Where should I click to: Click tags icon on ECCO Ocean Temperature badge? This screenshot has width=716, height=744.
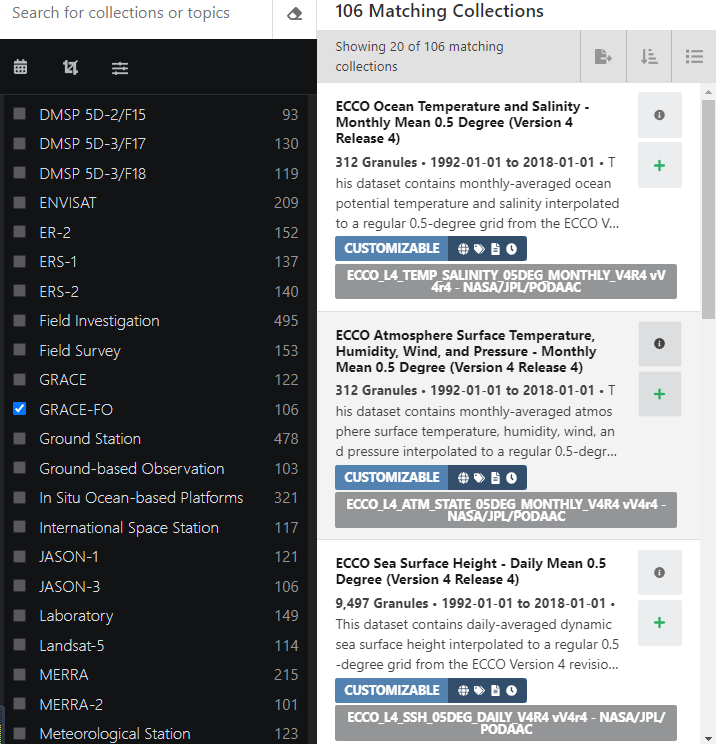click(479, 249)
